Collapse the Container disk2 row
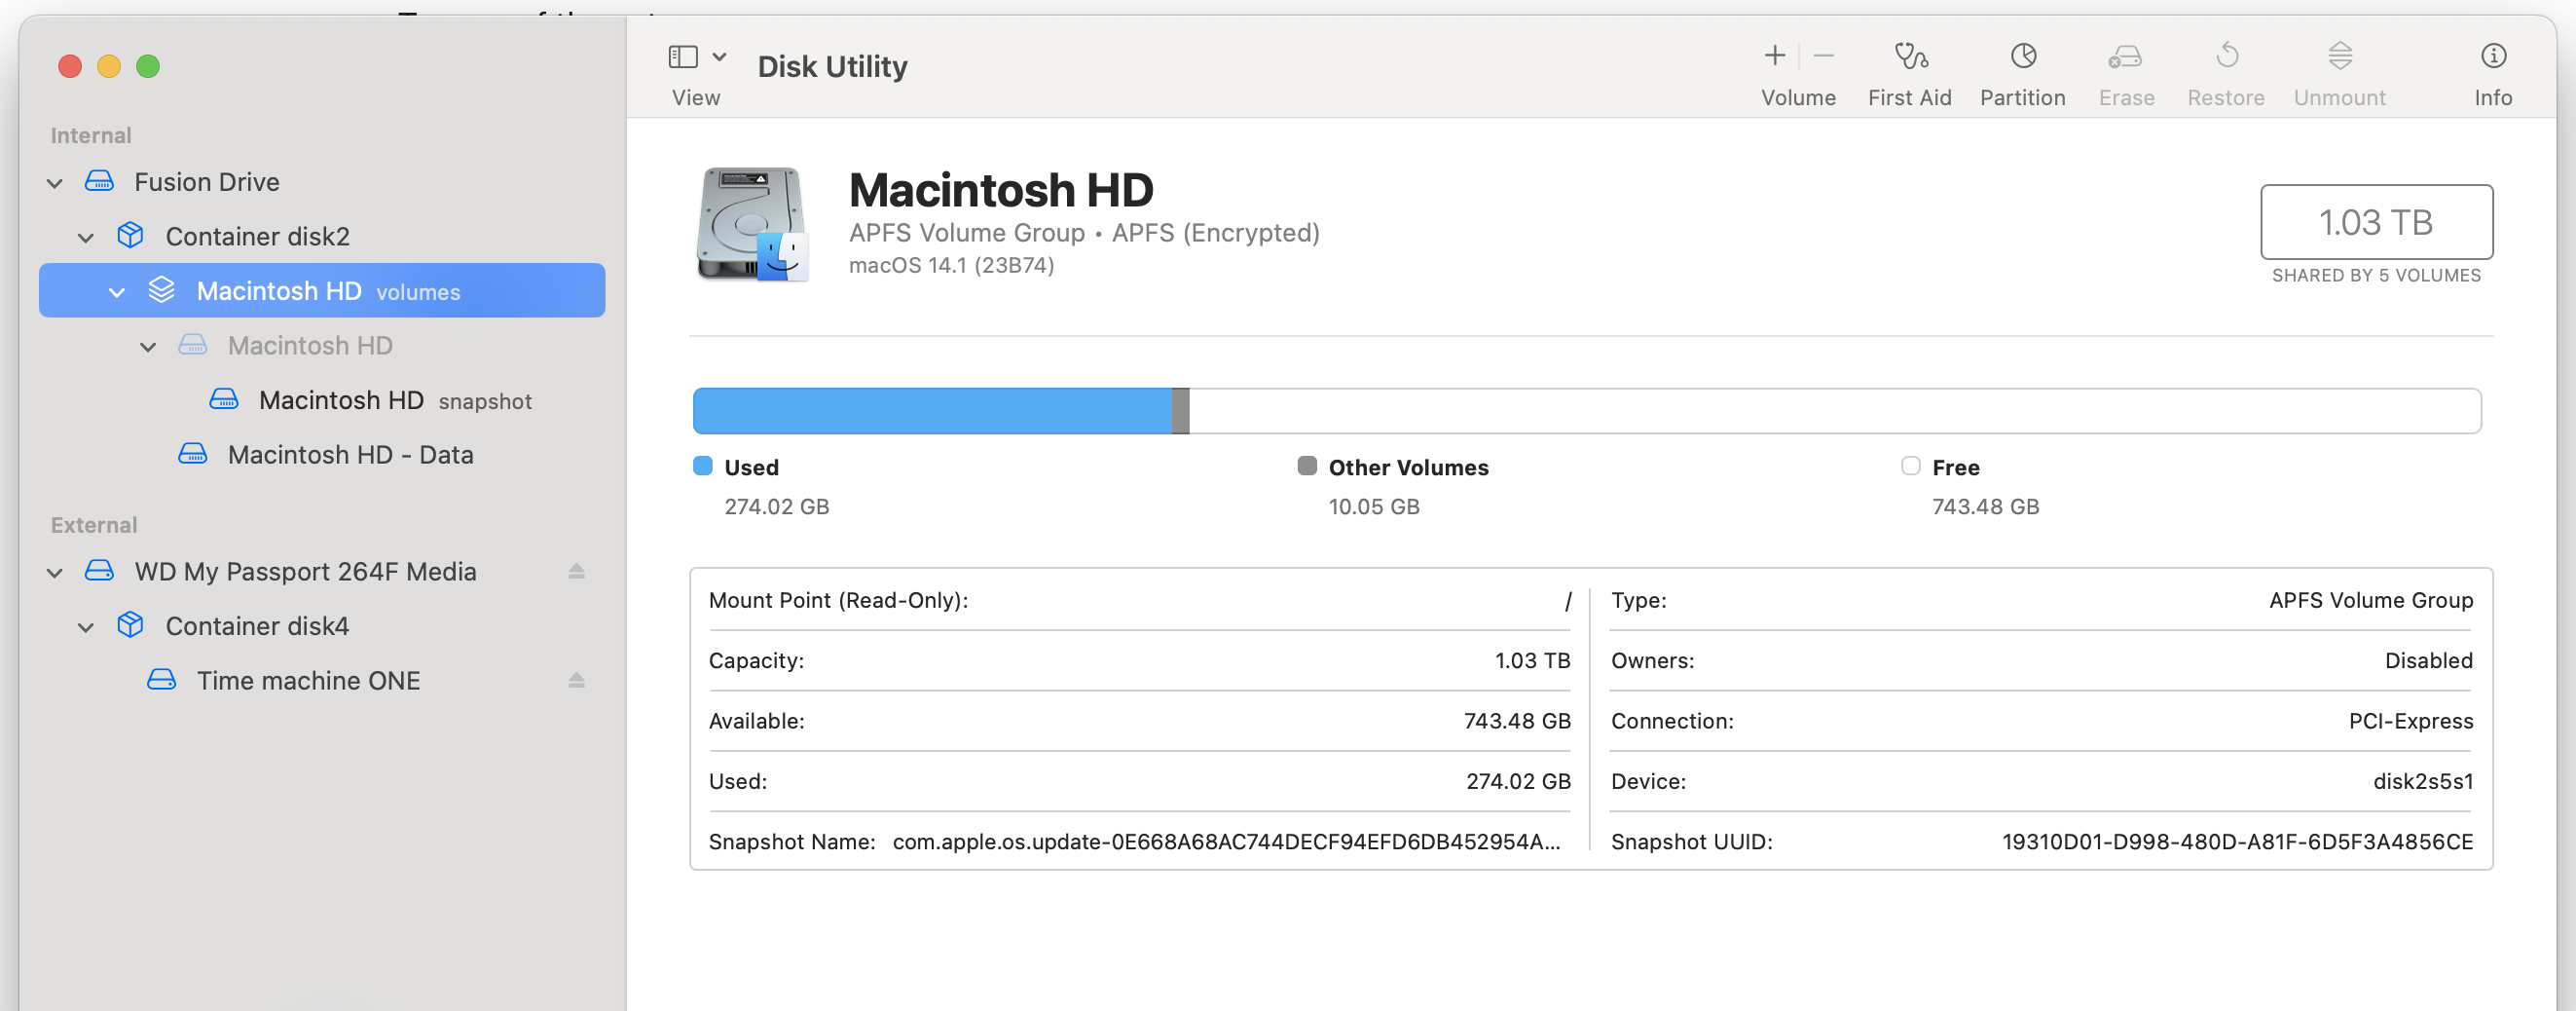The height and width of the screenshot is (1011, 2576). pos(86,237)
